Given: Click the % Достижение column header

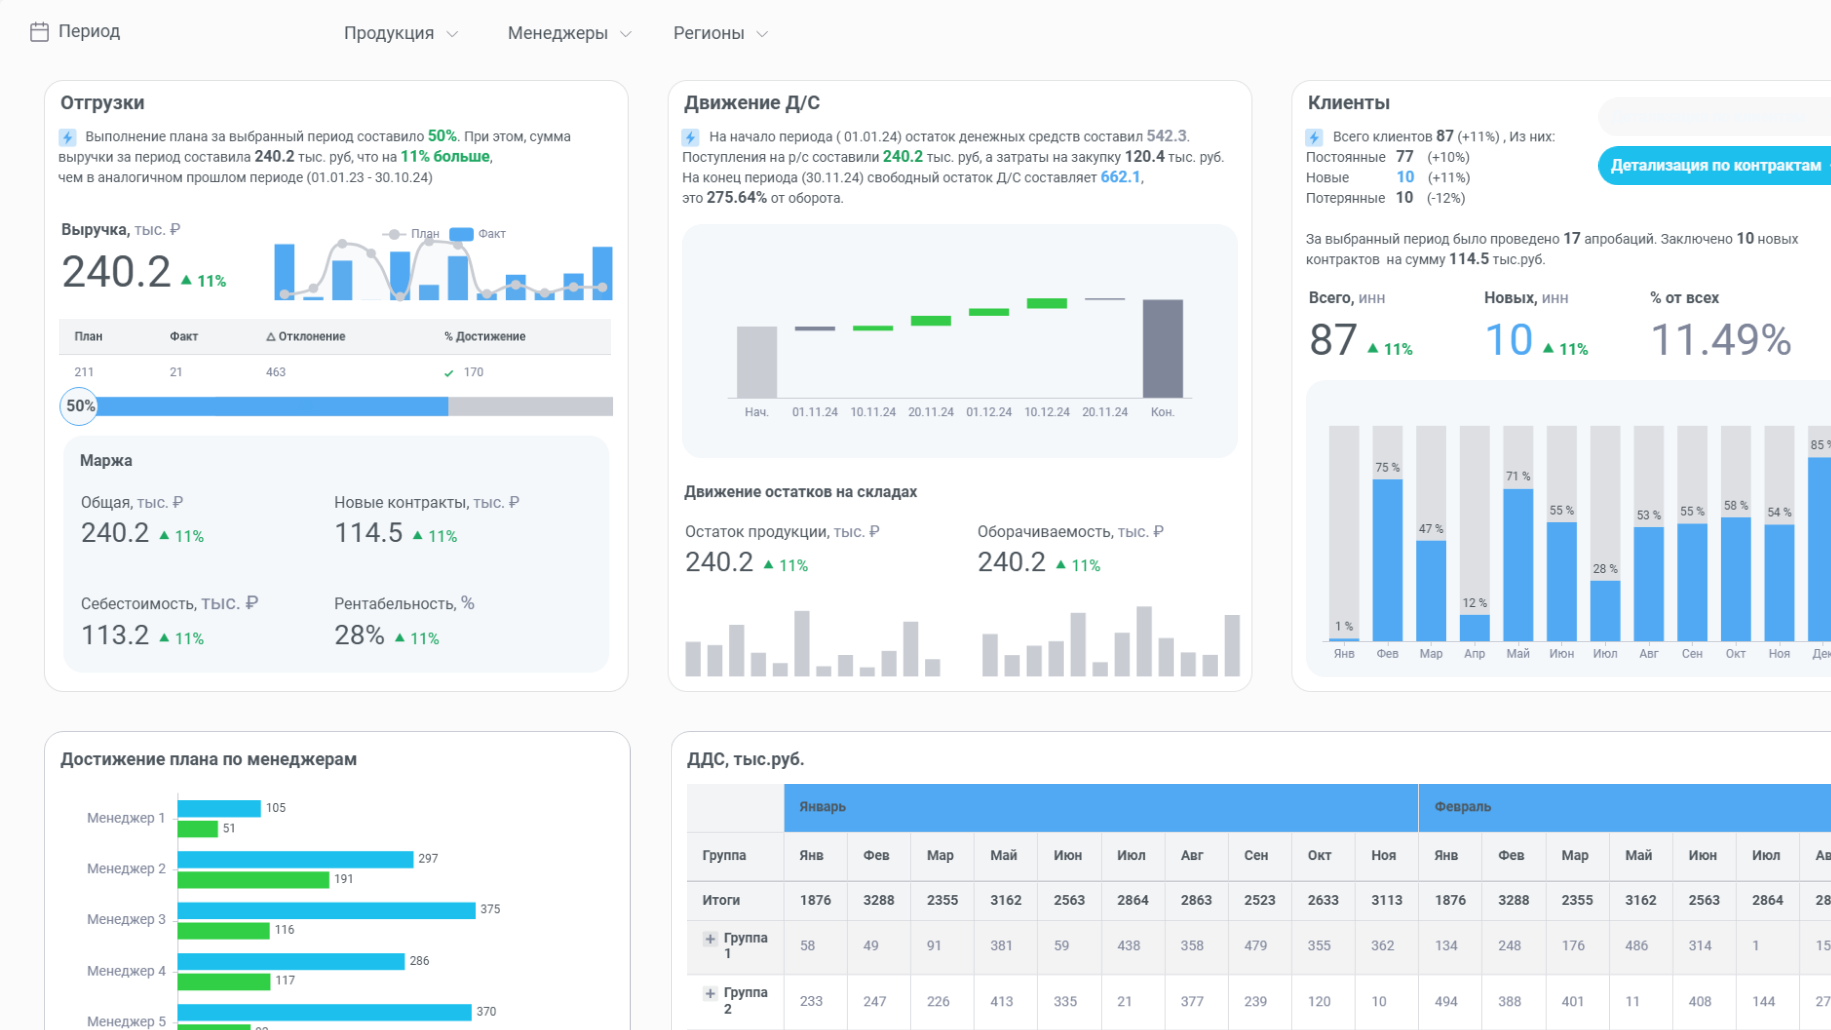Looking at the screenshot, I should click(x=485, y=337).
